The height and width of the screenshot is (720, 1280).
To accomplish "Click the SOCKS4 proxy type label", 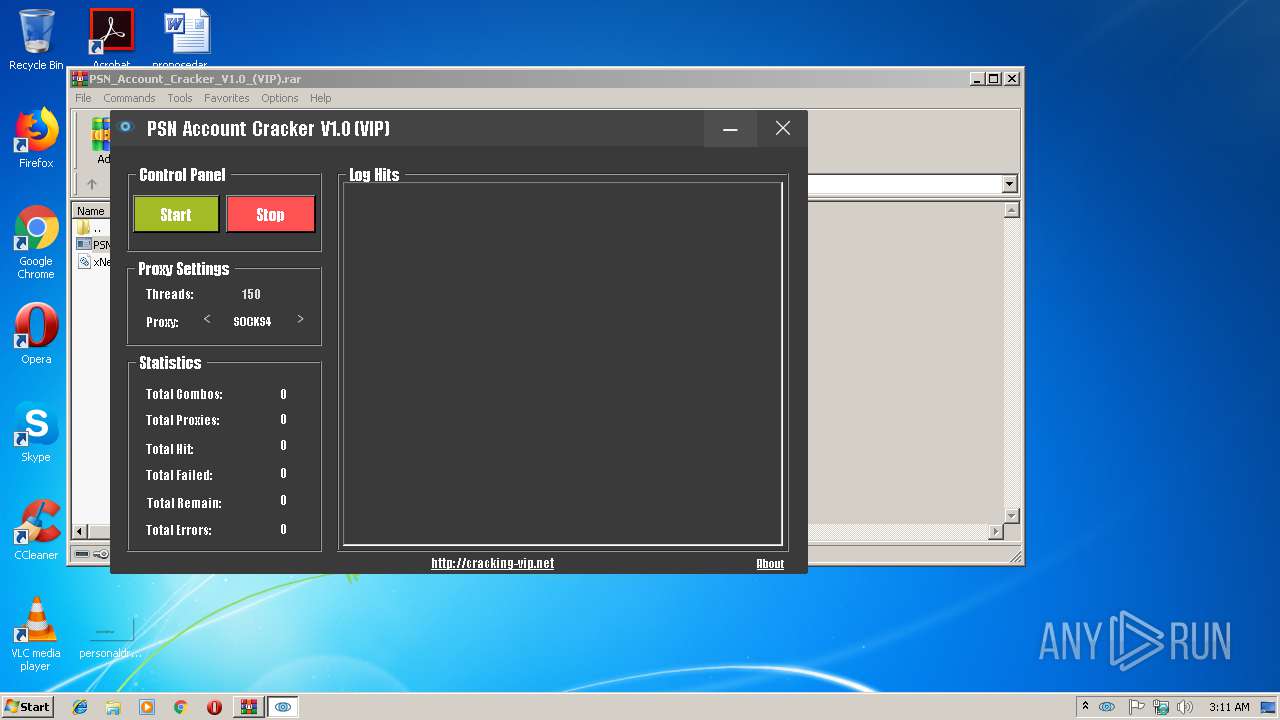I will 252,322.
